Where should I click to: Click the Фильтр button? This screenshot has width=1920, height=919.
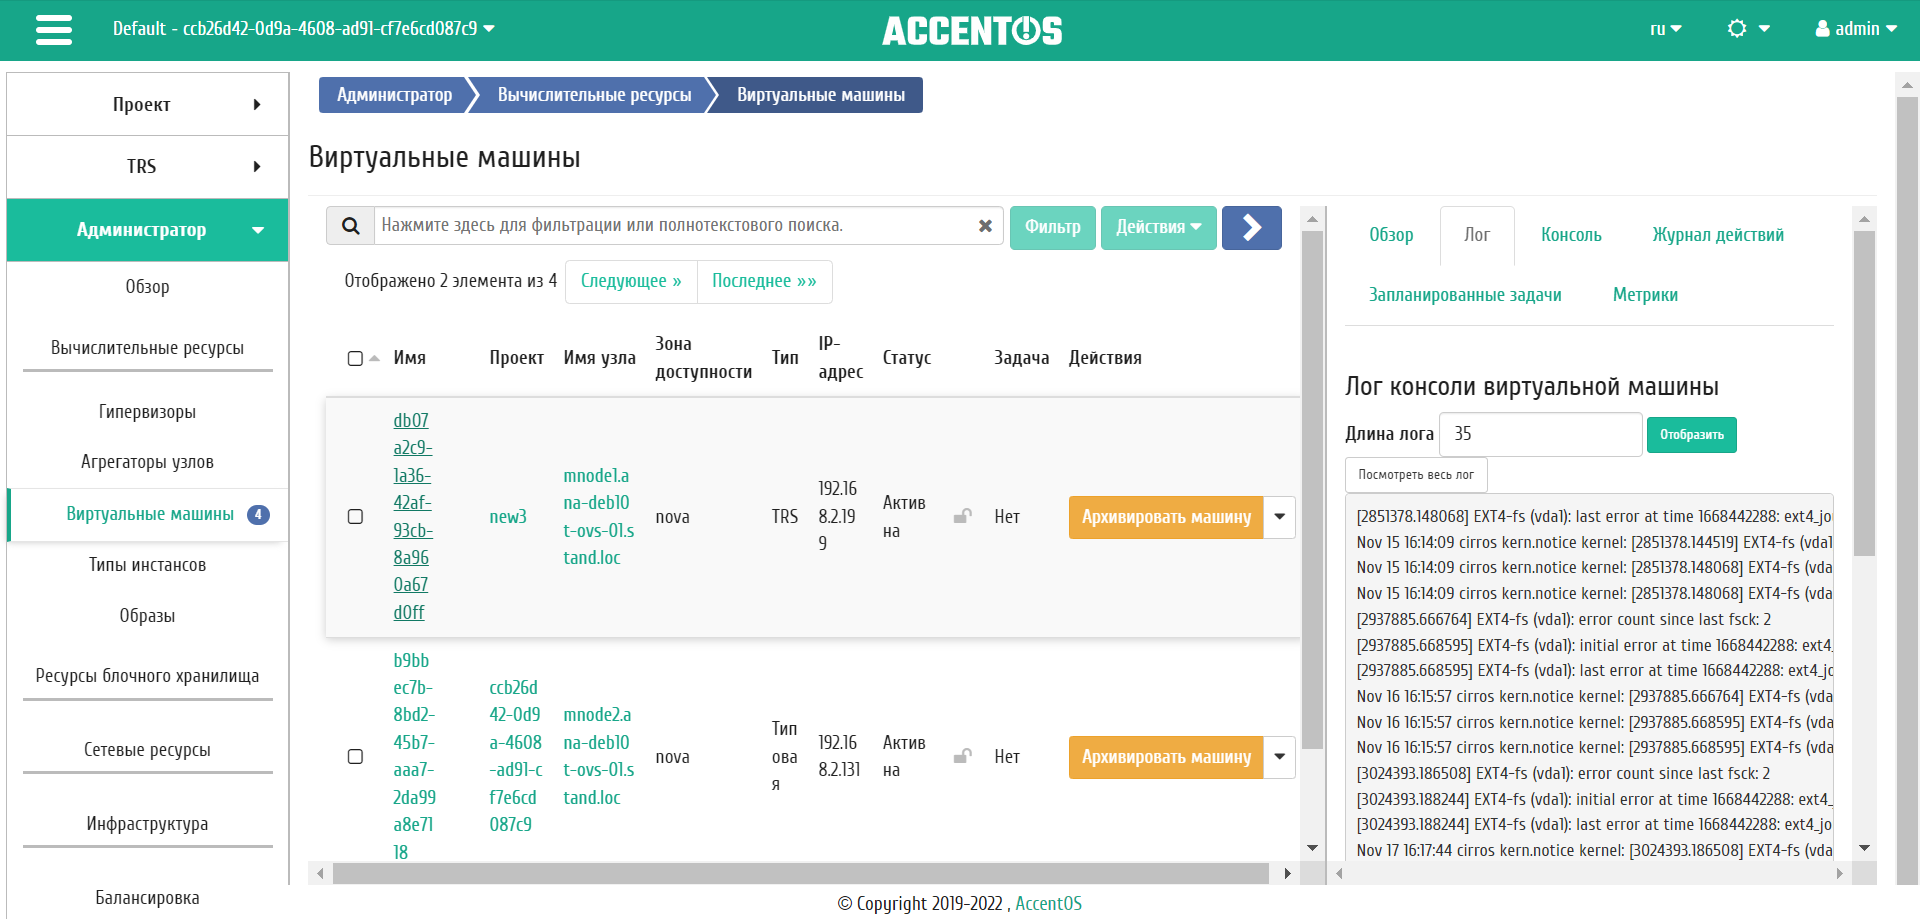coord(1053,227)
